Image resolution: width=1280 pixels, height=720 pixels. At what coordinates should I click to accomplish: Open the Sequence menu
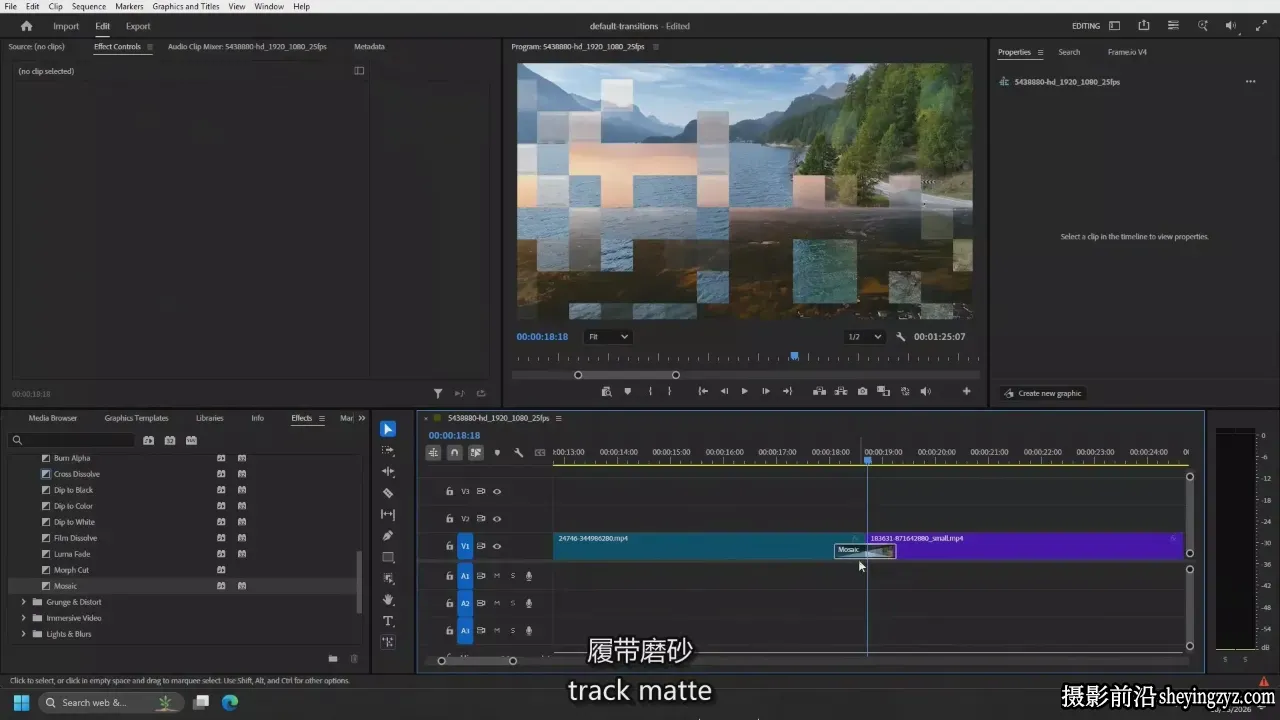(x=89, y=6)
